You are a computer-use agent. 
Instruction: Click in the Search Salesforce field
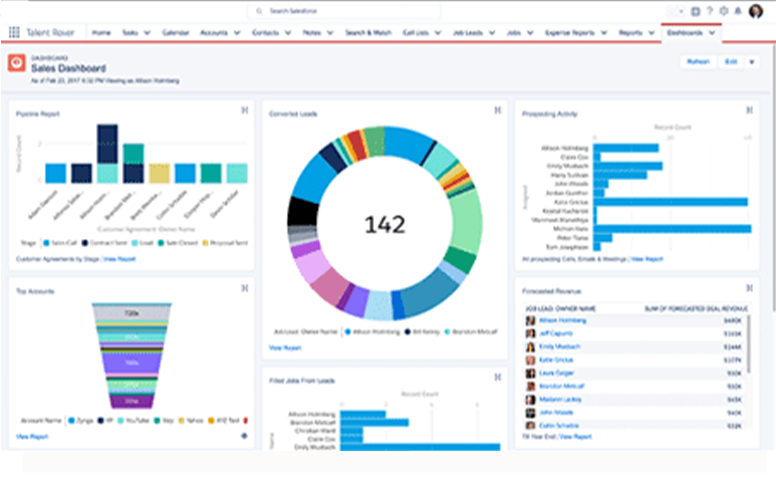click(x=344, y=11)
